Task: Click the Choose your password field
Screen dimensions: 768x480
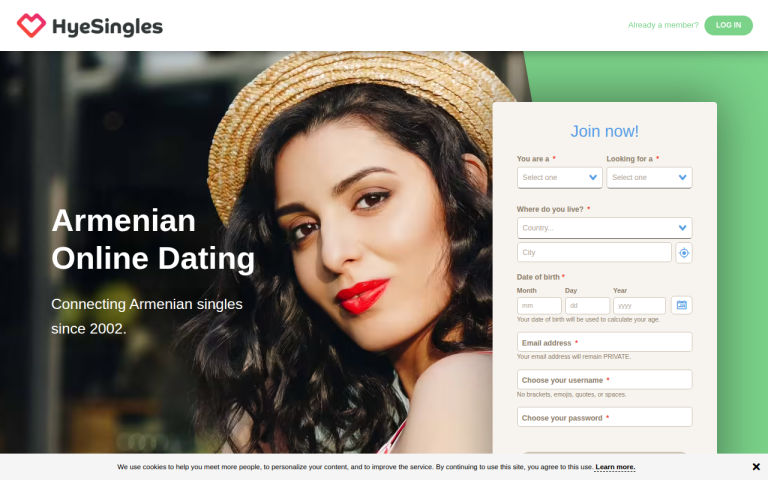Action: click(604, 417)
